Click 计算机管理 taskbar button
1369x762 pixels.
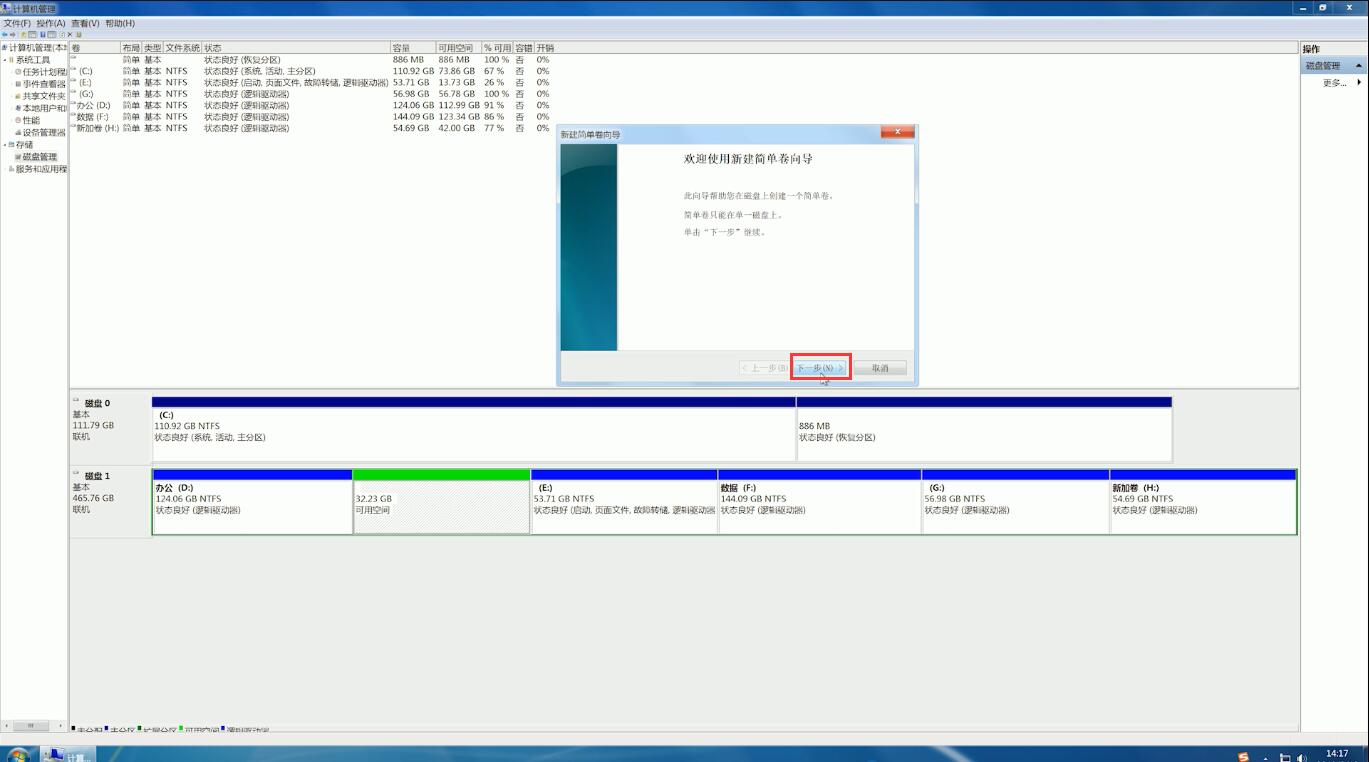point(68,754)
